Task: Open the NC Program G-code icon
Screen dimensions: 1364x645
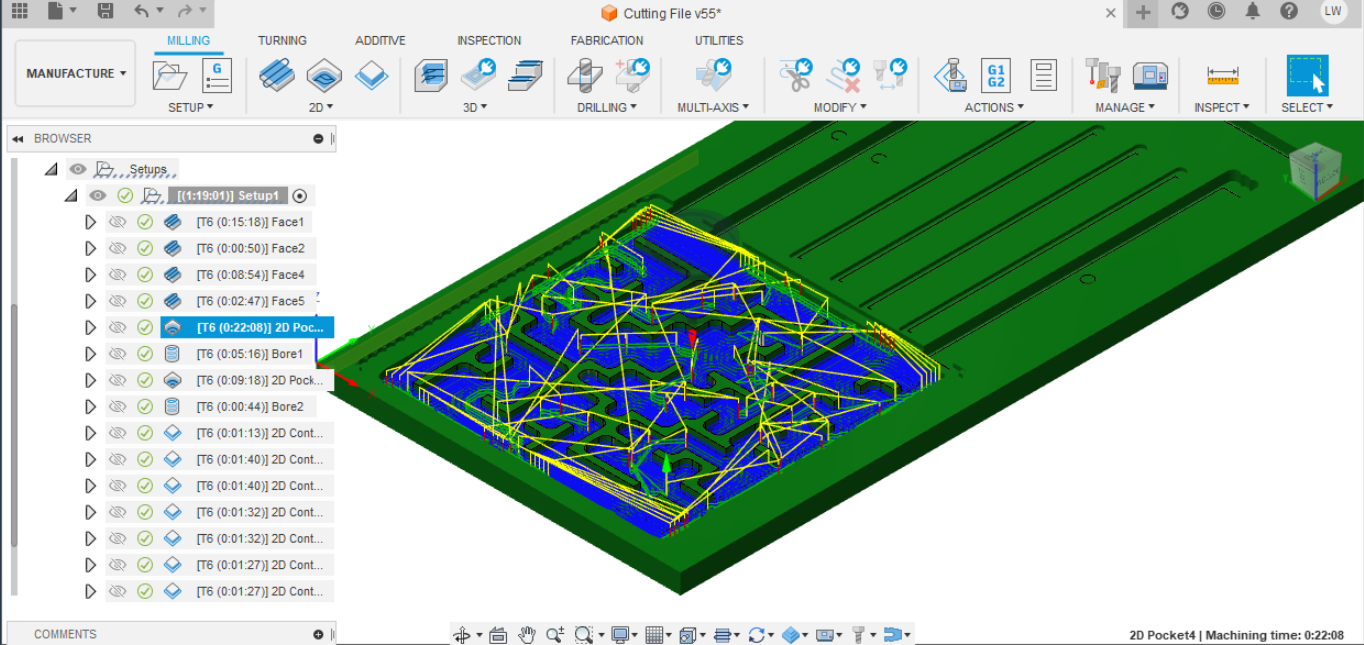Action: pos(217,75)
